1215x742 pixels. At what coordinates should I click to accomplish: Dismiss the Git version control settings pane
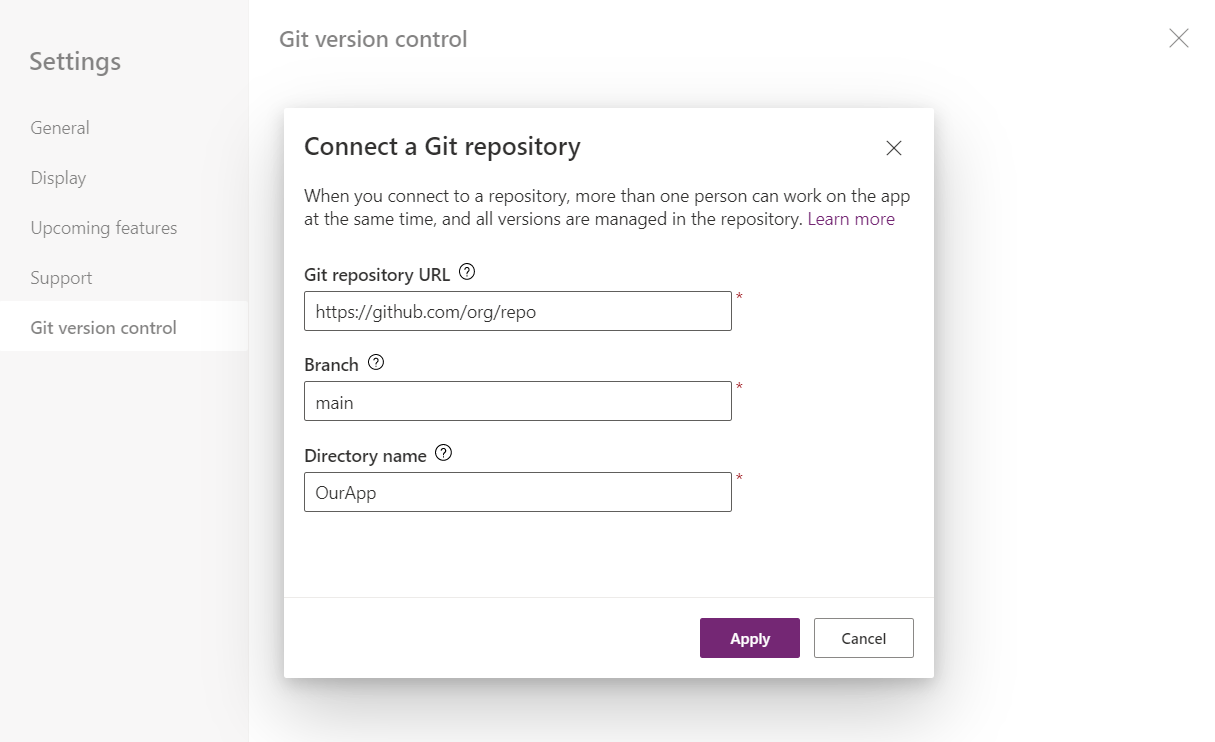pyautogui.click(x=1178, y=38)
